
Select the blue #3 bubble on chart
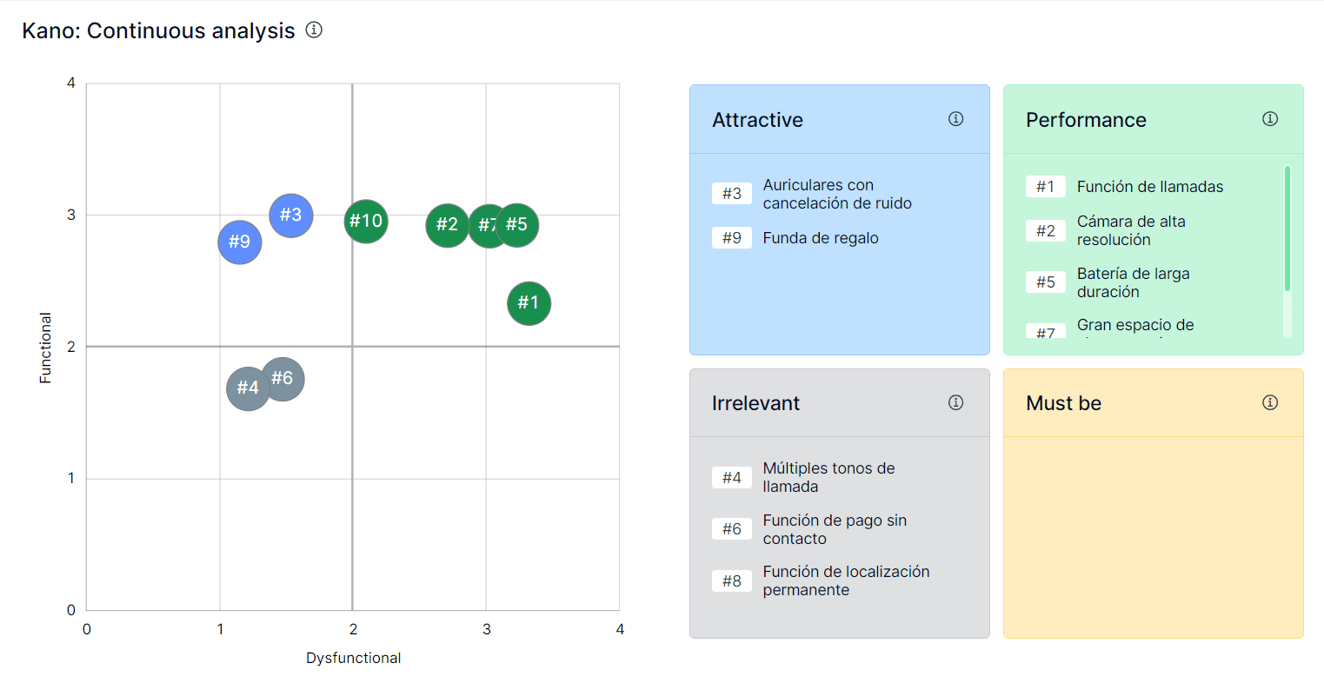pyautogui.click(x=291, y=215)
